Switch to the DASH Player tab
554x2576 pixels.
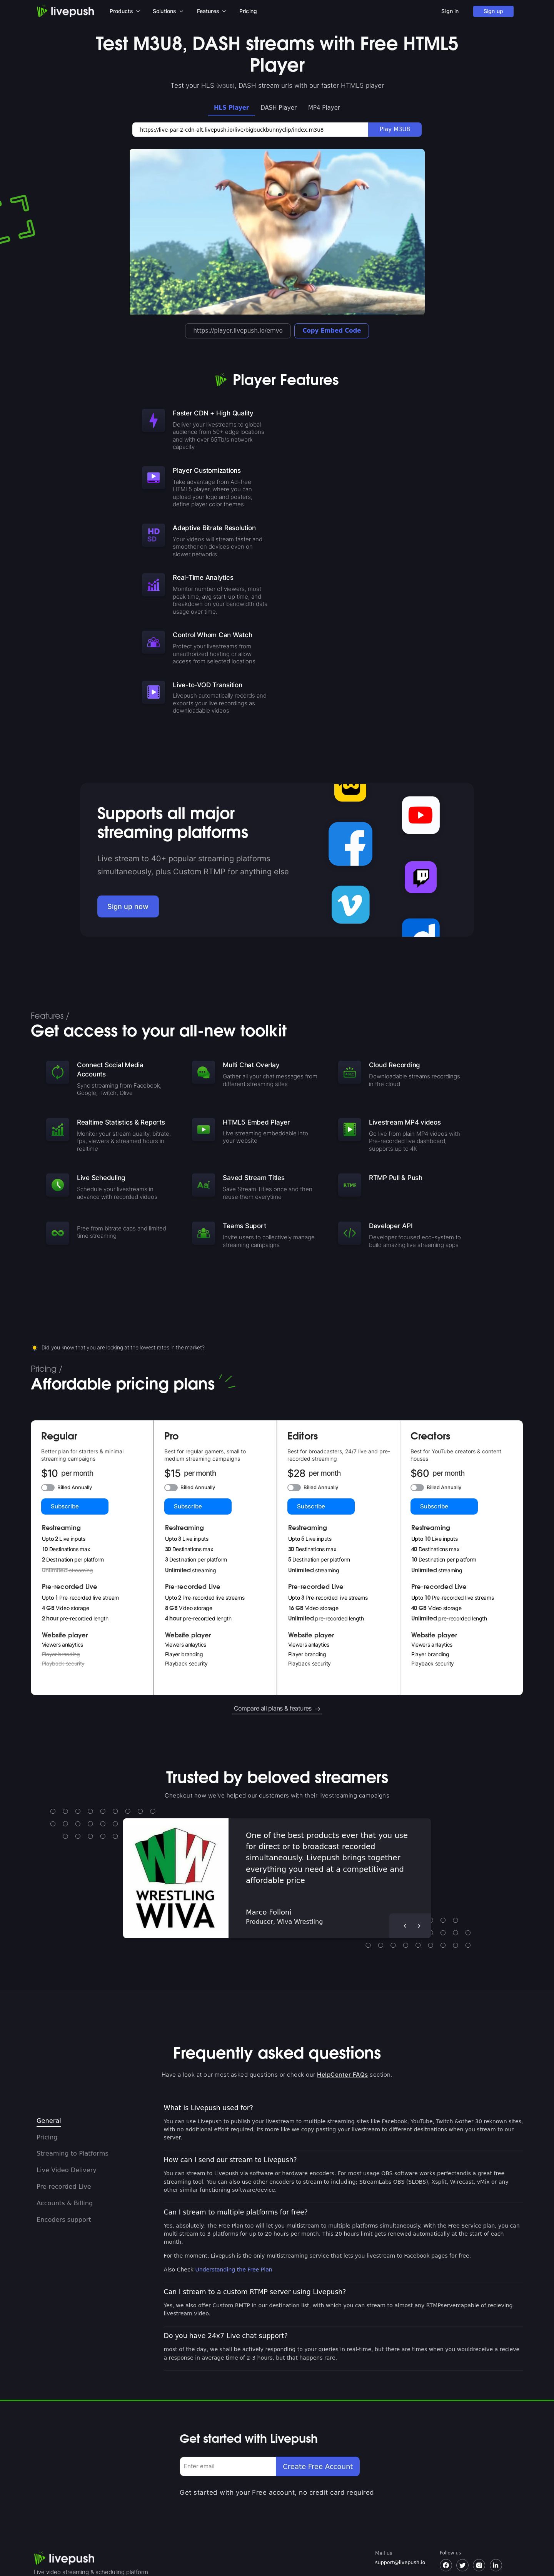[278, 107]
